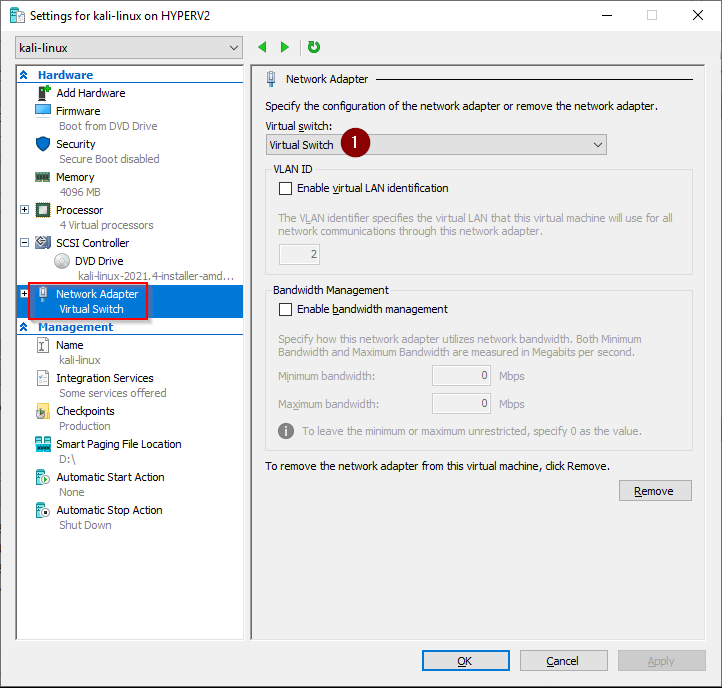Viewport: 722px width, 688px height.
Task: Collapse the Hardware section header
Action: click(24, 75)
